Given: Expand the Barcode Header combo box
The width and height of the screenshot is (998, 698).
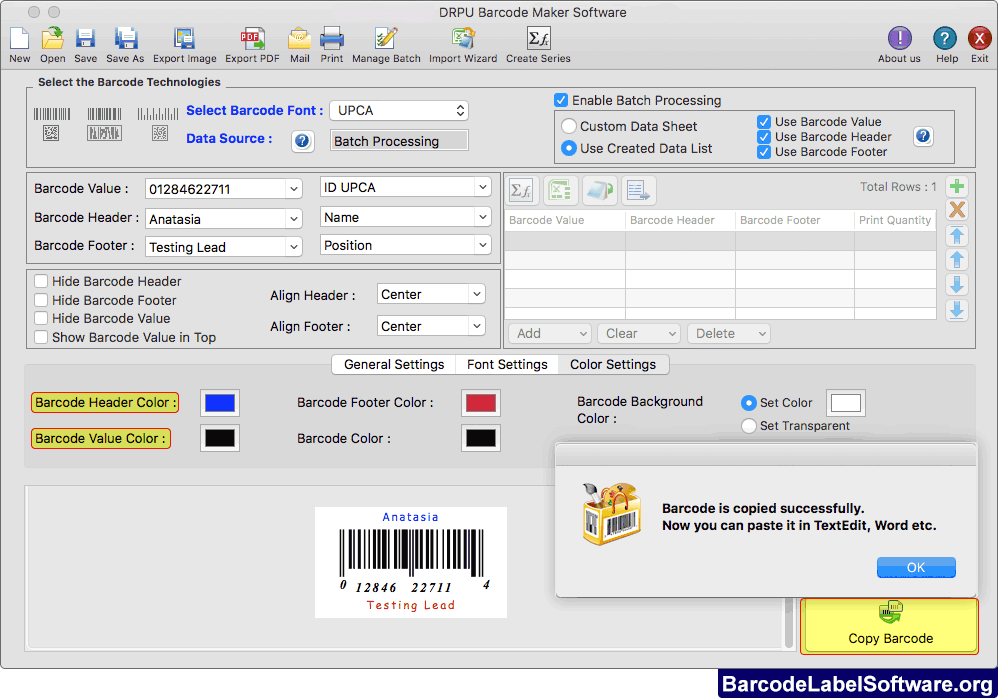Looking at the screenshot, I should tap(293, 219).
